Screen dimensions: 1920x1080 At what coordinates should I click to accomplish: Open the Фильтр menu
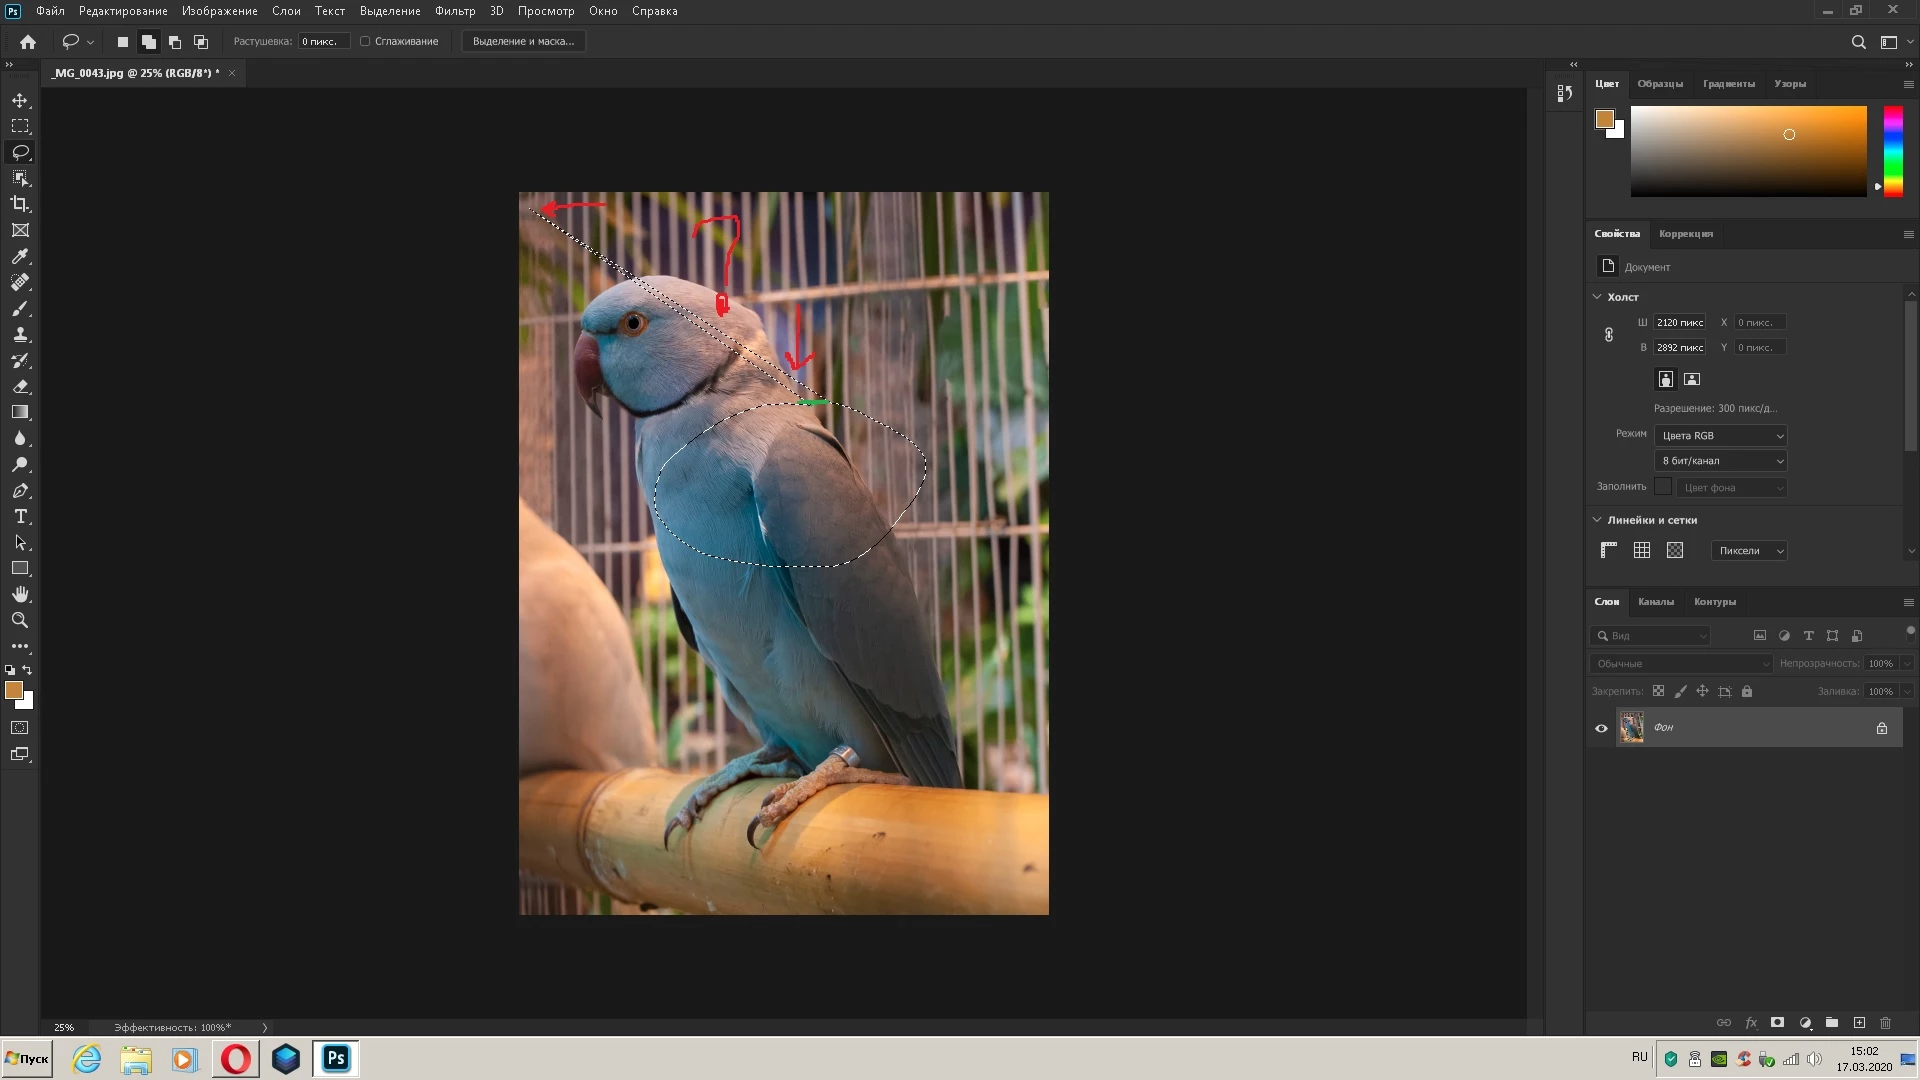pos(455,11)
